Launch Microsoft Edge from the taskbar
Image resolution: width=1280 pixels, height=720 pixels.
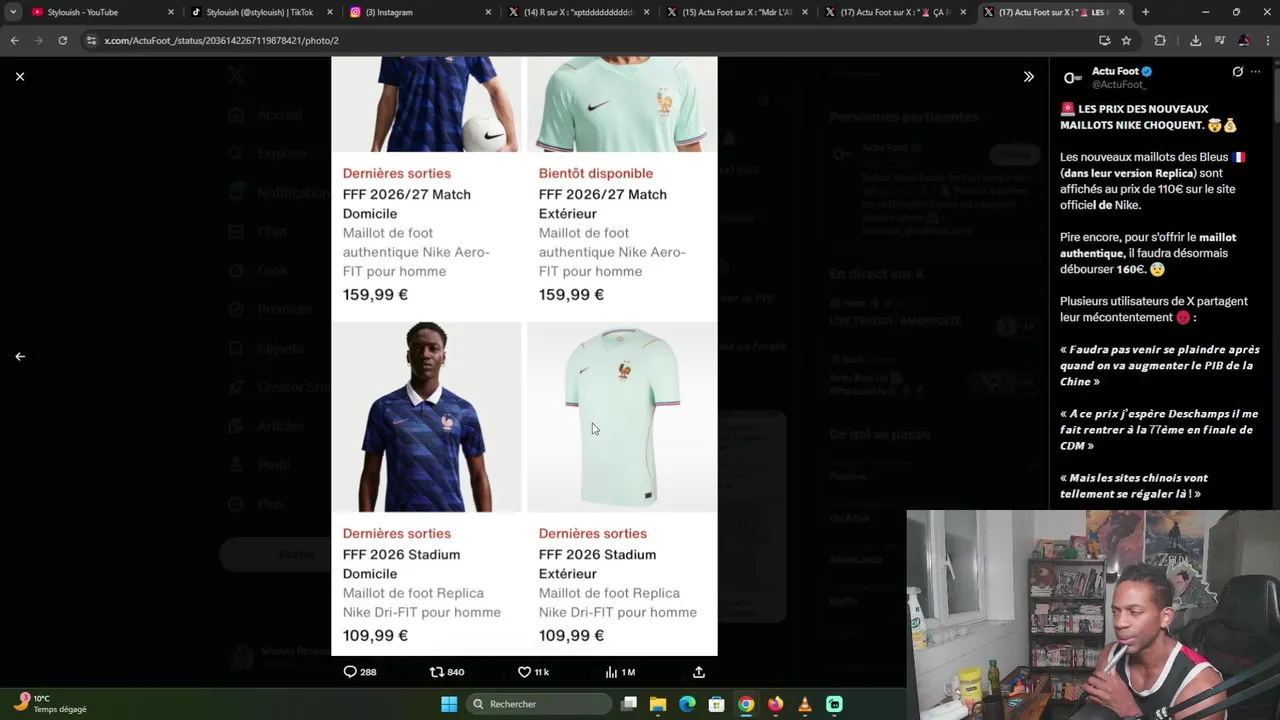click(687, 704)
